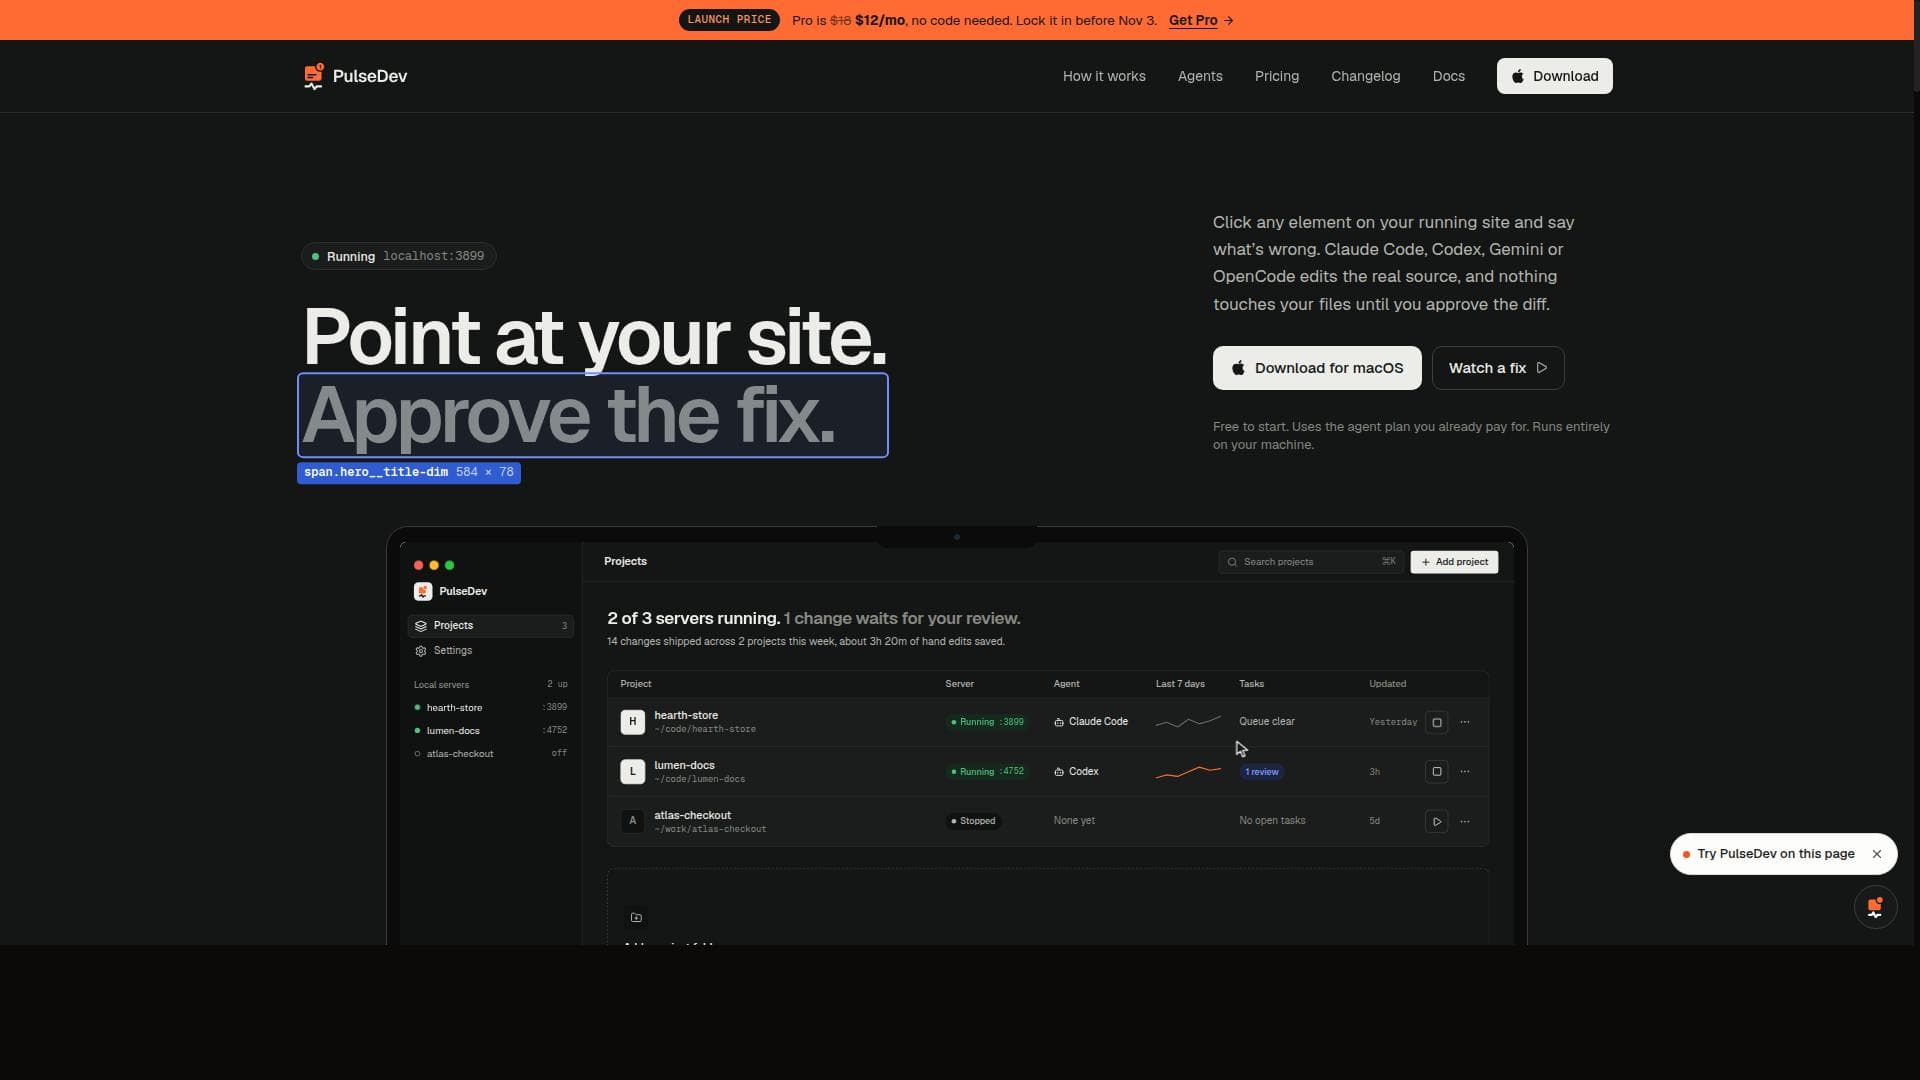Click the lumen-docs sparkline chart

[1188, 772]
